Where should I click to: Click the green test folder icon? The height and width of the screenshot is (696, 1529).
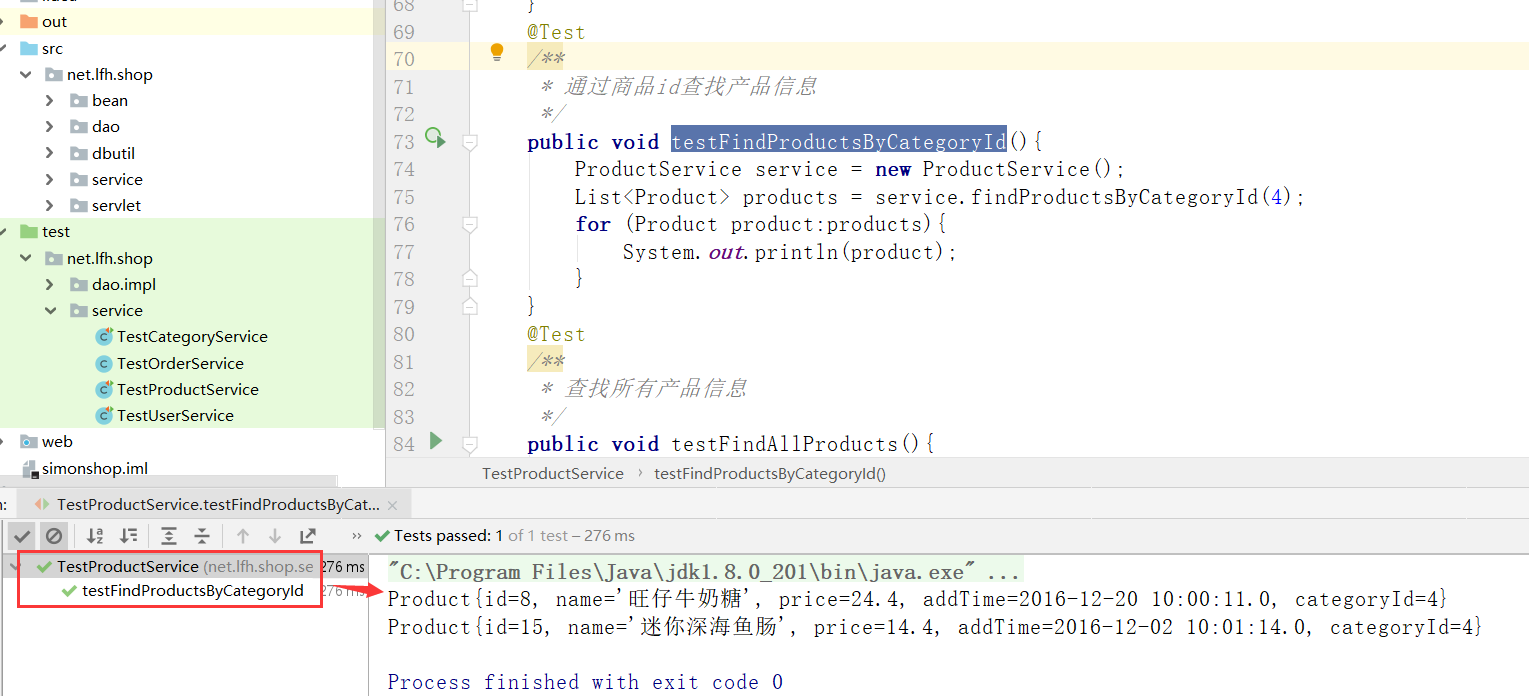pyautogui.click(x=28, y=231)
